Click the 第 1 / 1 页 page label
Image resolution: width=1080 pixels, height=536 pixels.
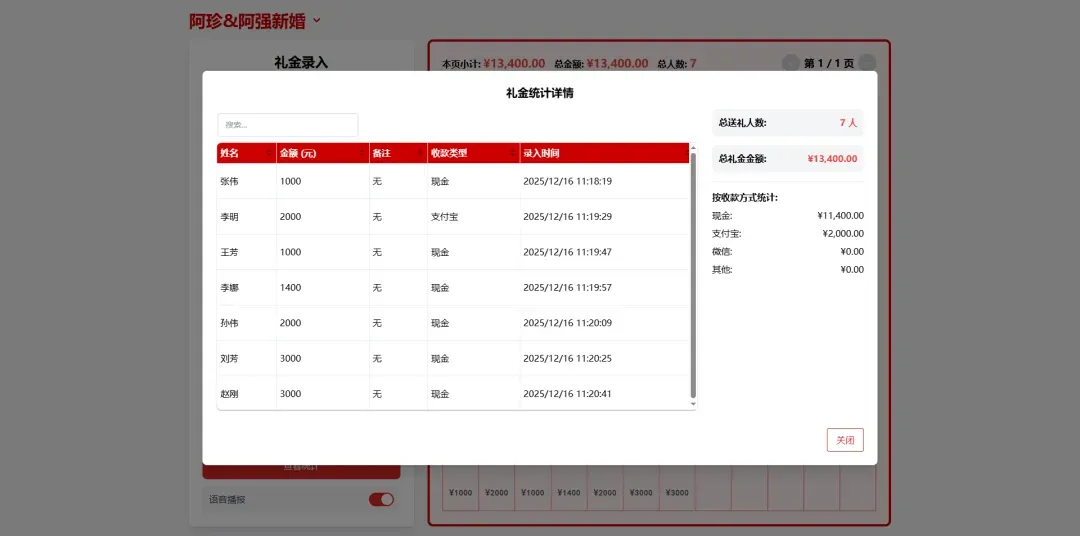point(829,63)
